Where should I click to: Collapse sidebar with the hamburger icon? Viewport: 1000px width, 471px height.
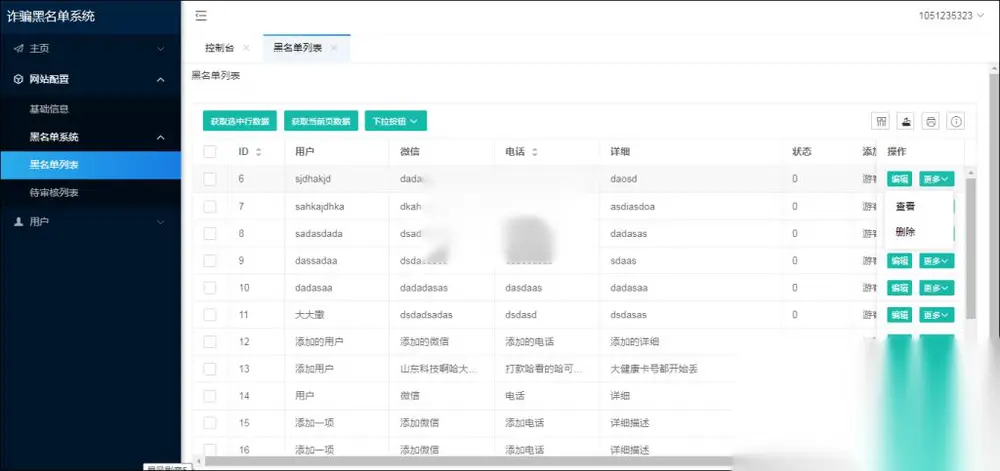[201, 16]
